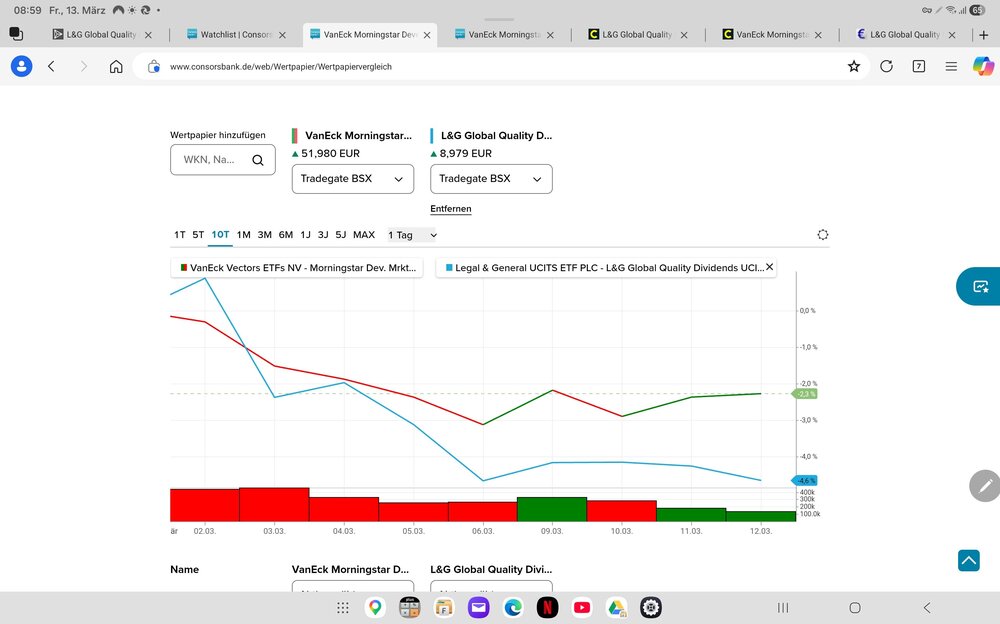The width and height of the screenshot is (1000, 624).
Task: Open the Settings gear in taskbar
Action: click(x=651, y=608)
